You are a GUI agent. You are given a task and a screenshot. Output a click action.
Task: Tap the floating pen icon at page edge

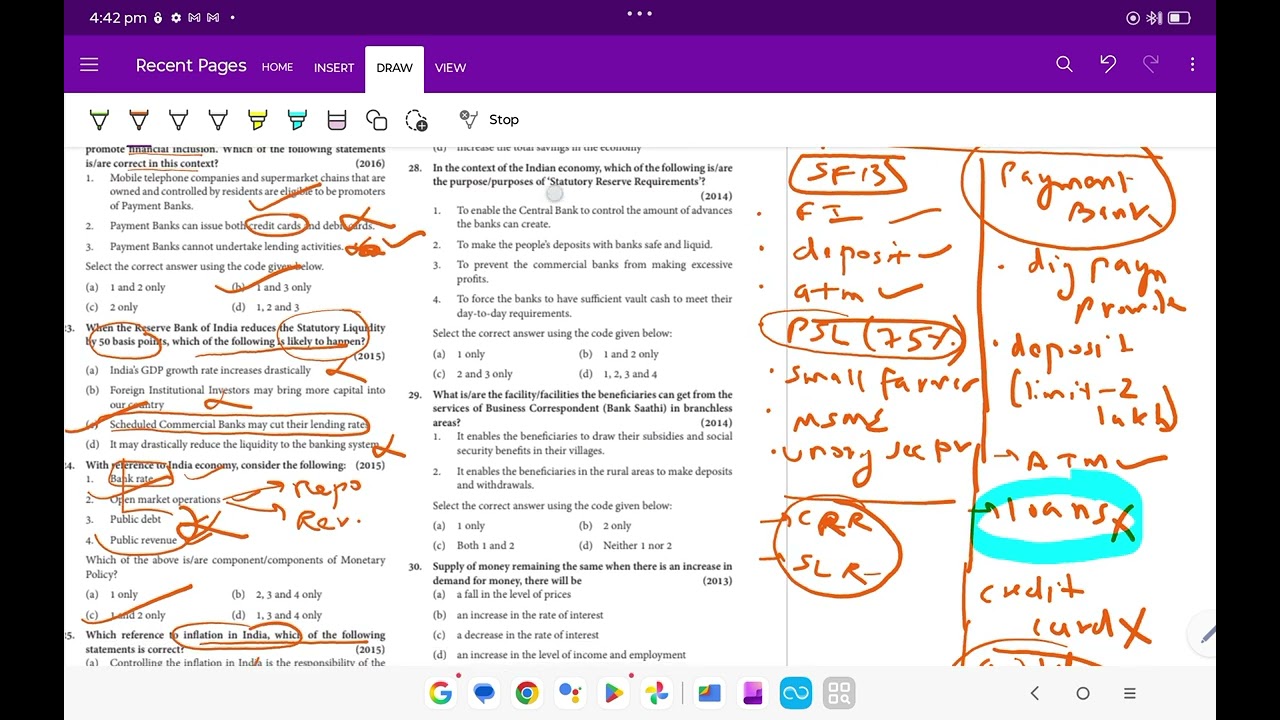pyautogui.click(x=1208, y=634)
